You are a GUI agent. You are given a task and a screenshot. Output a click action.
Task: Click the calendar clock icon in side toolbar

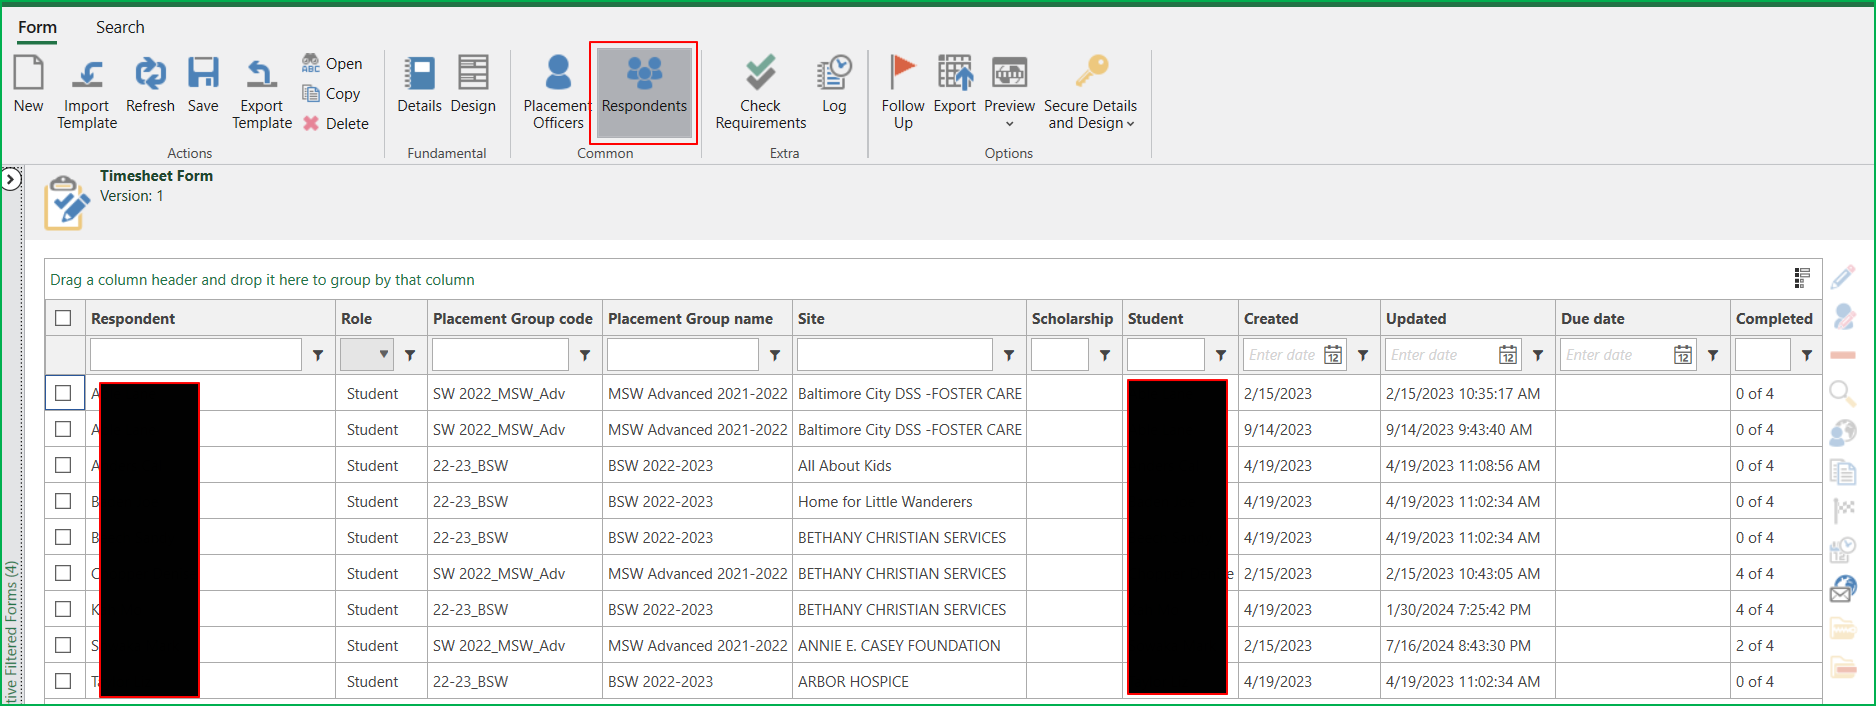pos(1843,549)
